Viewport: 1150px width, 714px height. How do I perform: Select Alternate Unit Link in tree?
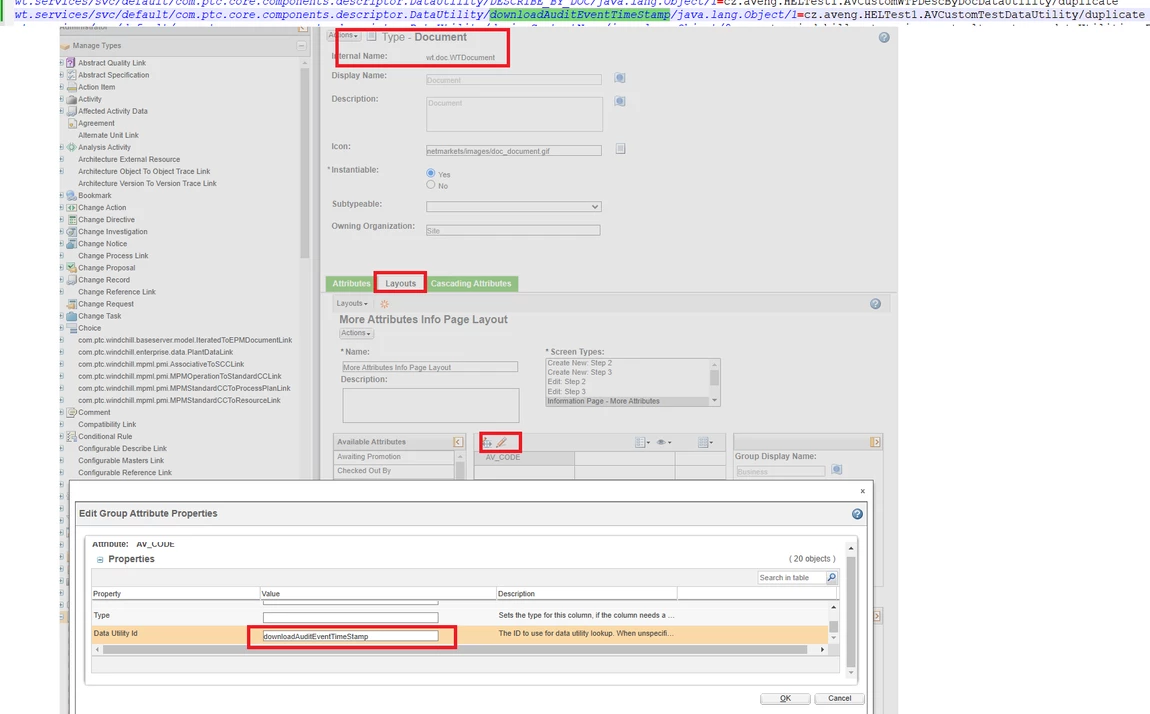point(109,135)
